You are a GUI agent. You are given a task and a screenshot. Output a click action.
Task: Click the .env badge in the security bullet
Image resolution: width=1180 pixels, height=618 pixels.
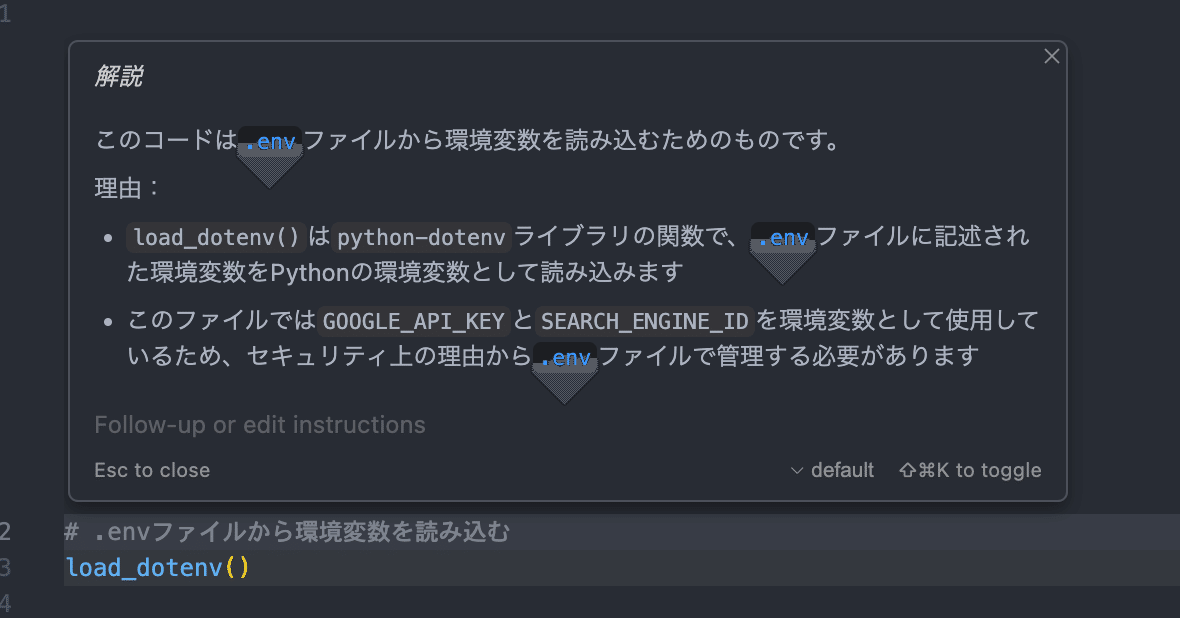564,355
